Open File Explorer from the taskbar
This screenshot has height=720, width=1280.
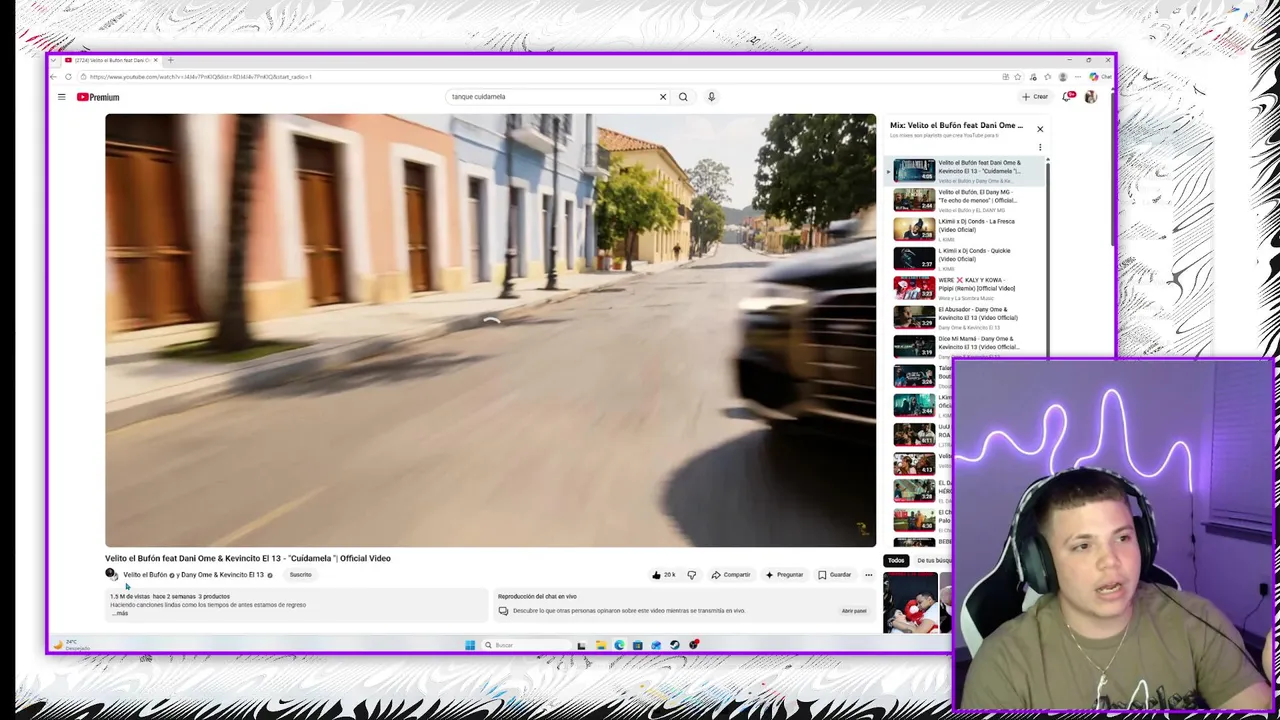pyautogui.click(x=600, y=645)
